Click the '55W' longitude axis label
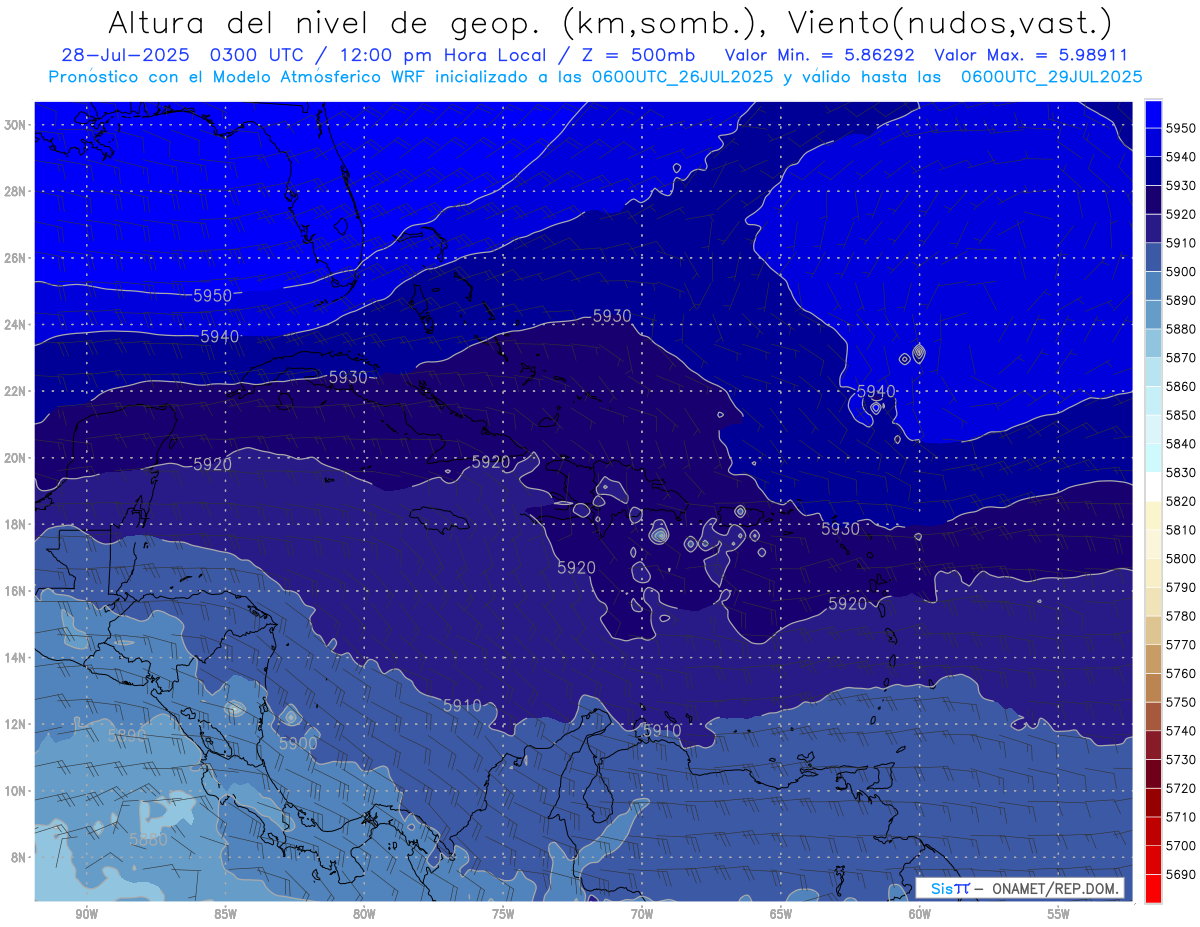Viewport: 1200px width, 927px height. point(1059,914)
